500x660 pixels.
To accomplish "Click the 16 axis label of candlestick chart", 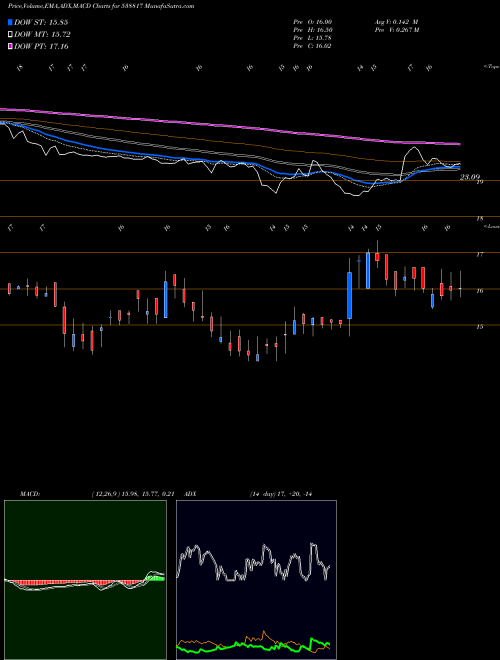I will pyautogui.click(x=480, y=290).
